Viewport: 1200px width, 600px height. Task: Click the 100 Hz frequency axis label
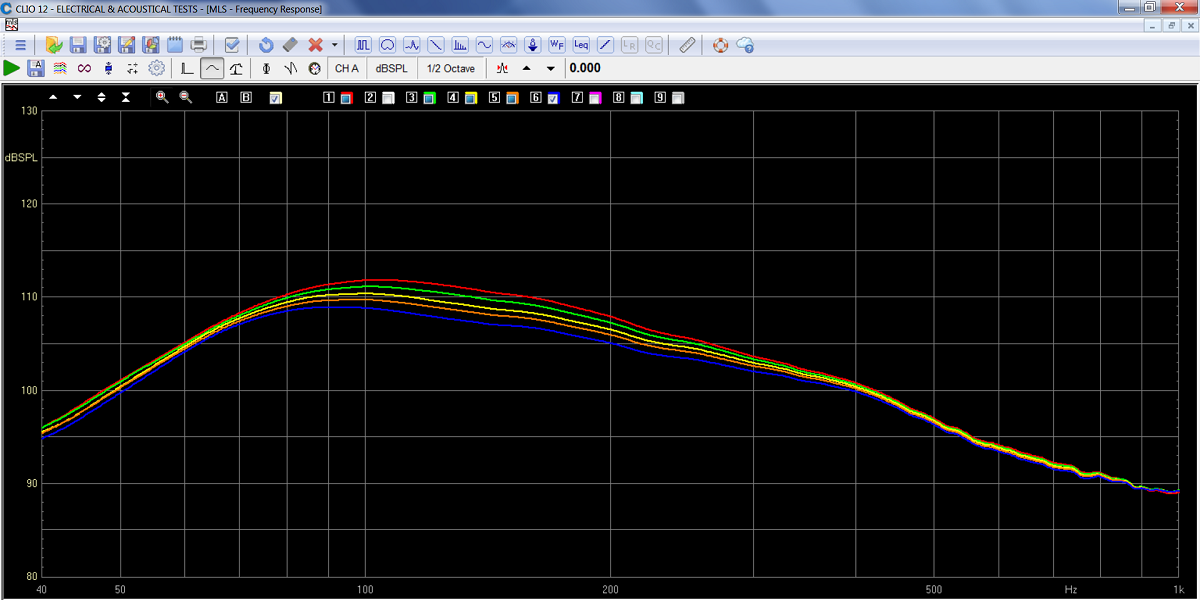coord(365,589)
